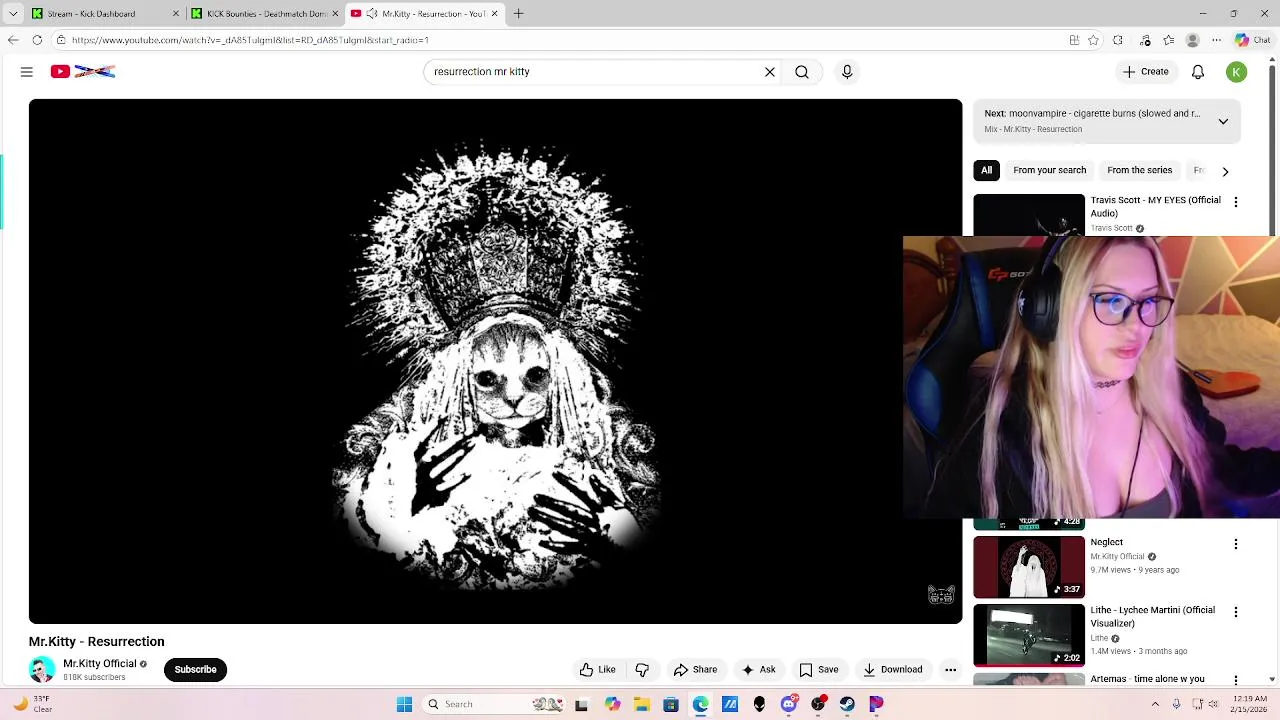Show hidden system tray icons
1280x720 pixels.
coord(1155,704)
